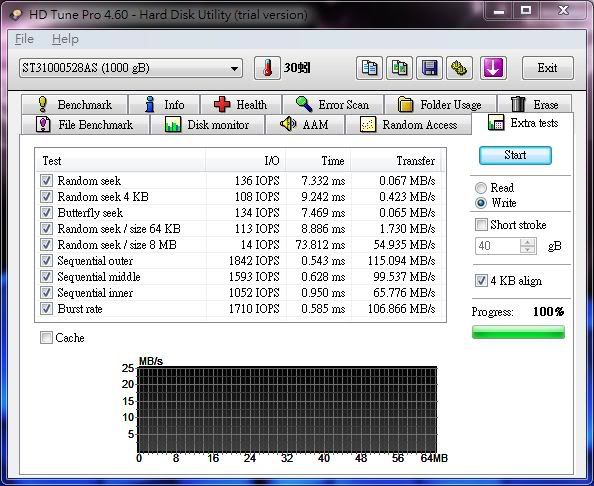
Task: Click the 0.950 ms time value
Action: click(x=323, y=293)
